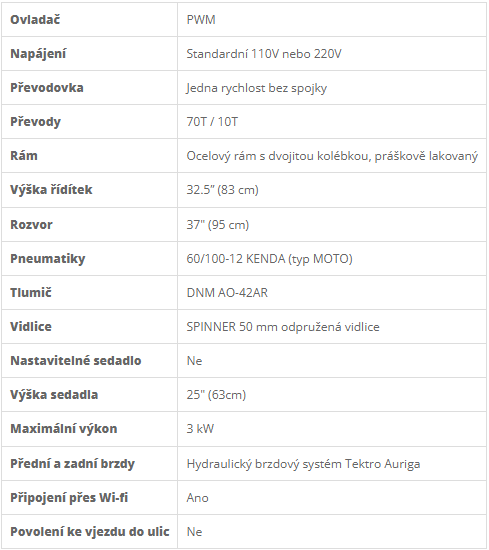Click the 3 kW Maximální výkon value
The width and height of the screenshot is (489, 550).
(200, 429)
